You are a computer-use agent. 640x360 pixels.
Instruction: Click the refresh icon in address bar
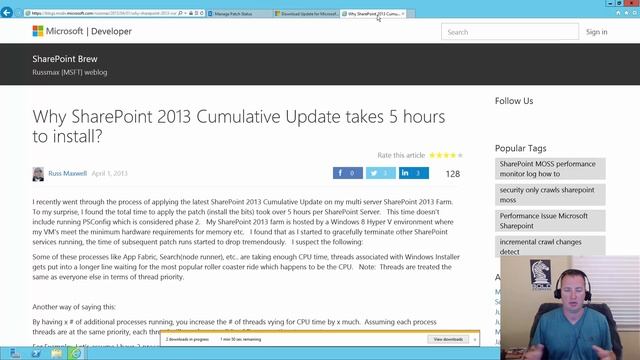click(x=202, y=13)
